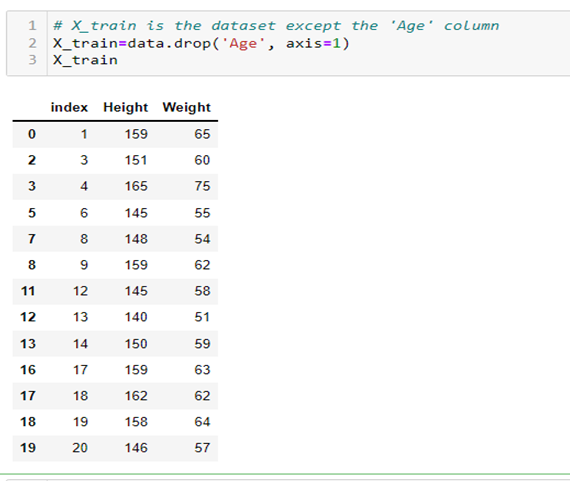Click row label 12 in the table
Viewport: 570px width, 483px height.
tap(28, 317)
